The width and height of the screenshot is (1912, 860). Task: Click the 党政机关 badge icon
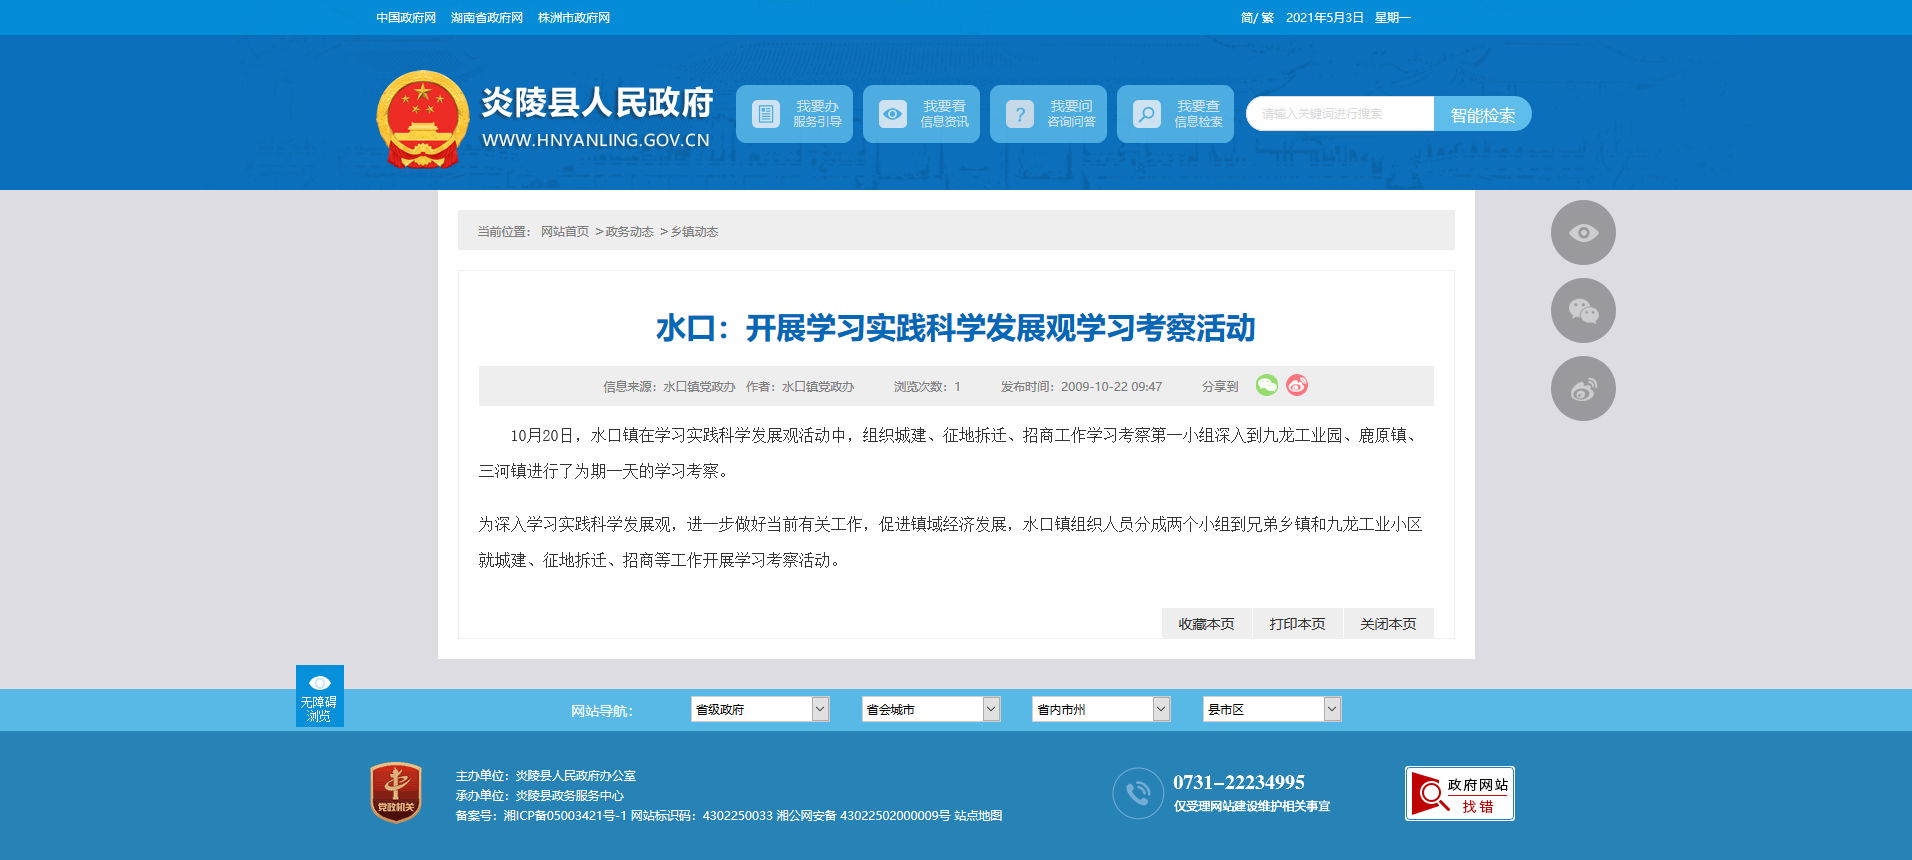click(x=396, y=793)
